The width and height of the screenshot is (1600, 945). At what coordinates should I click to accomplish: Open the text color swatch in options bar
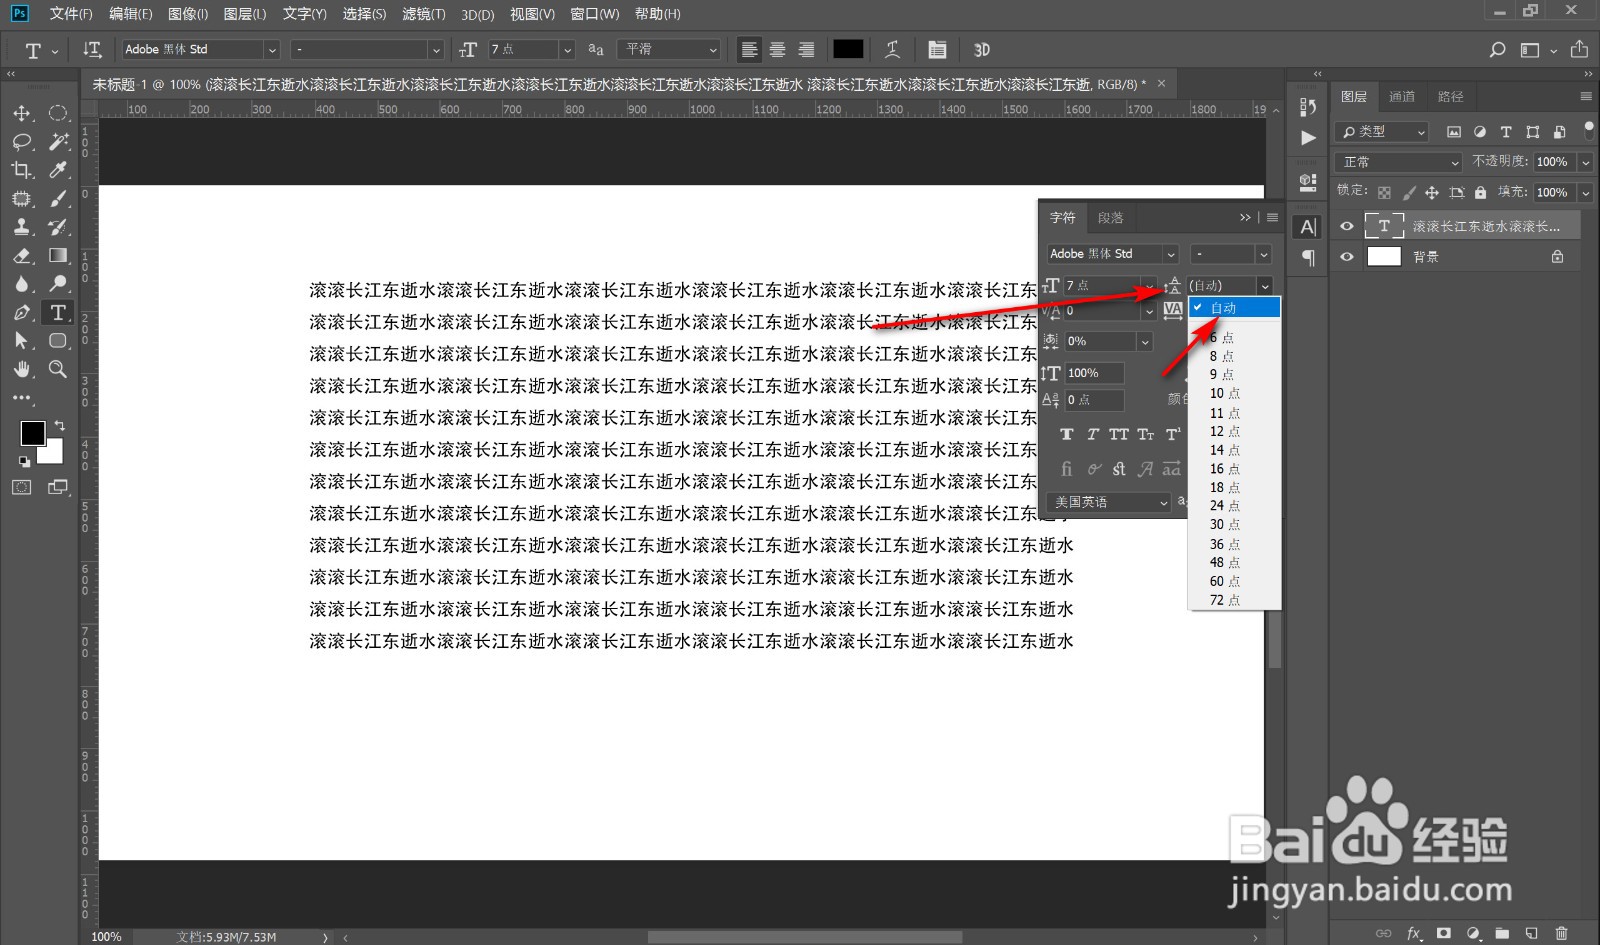pyautogui.click(x=848, y=49)
